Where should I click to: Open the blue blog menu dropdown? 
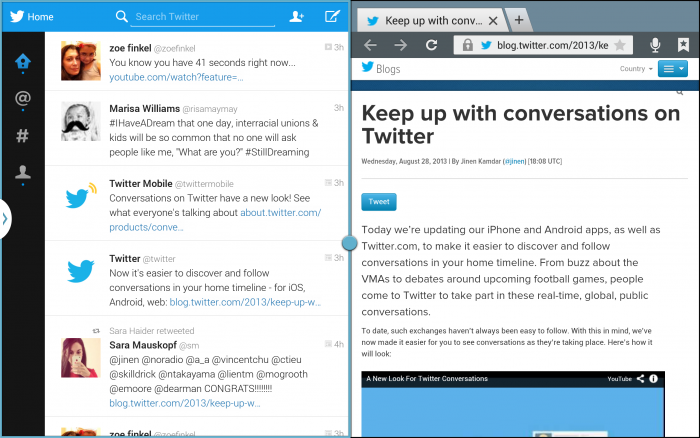pyautogui.click(x=672, y=69)
